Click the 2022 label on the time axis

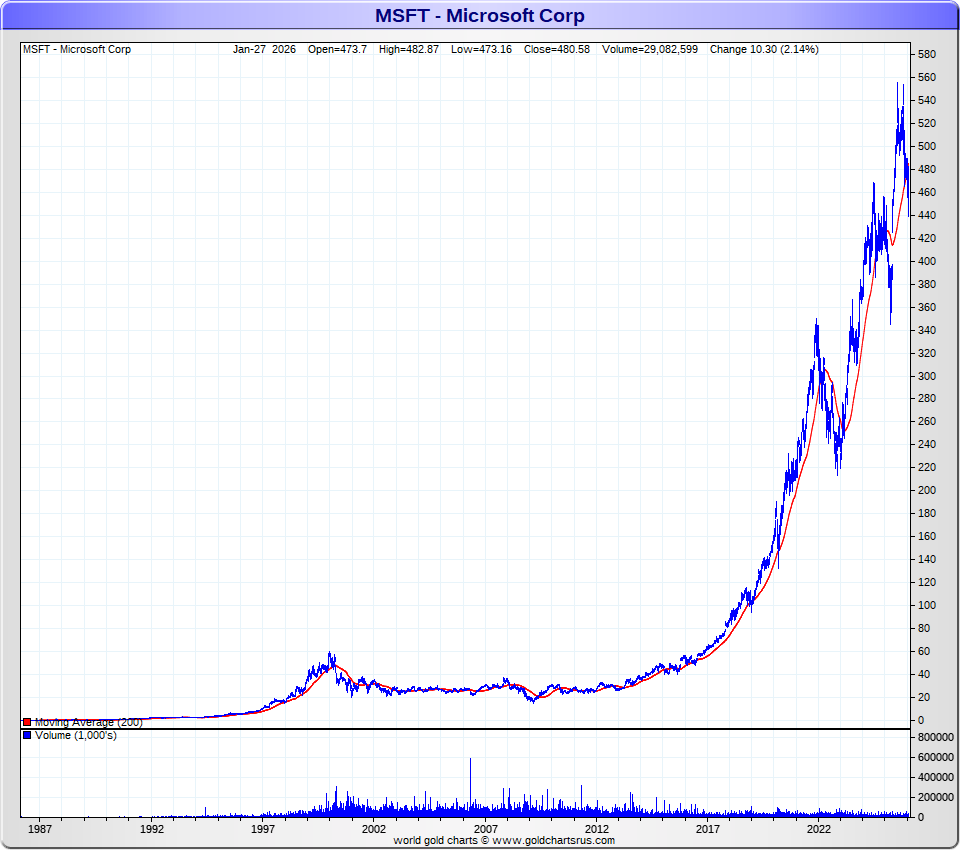click(819, 829)
